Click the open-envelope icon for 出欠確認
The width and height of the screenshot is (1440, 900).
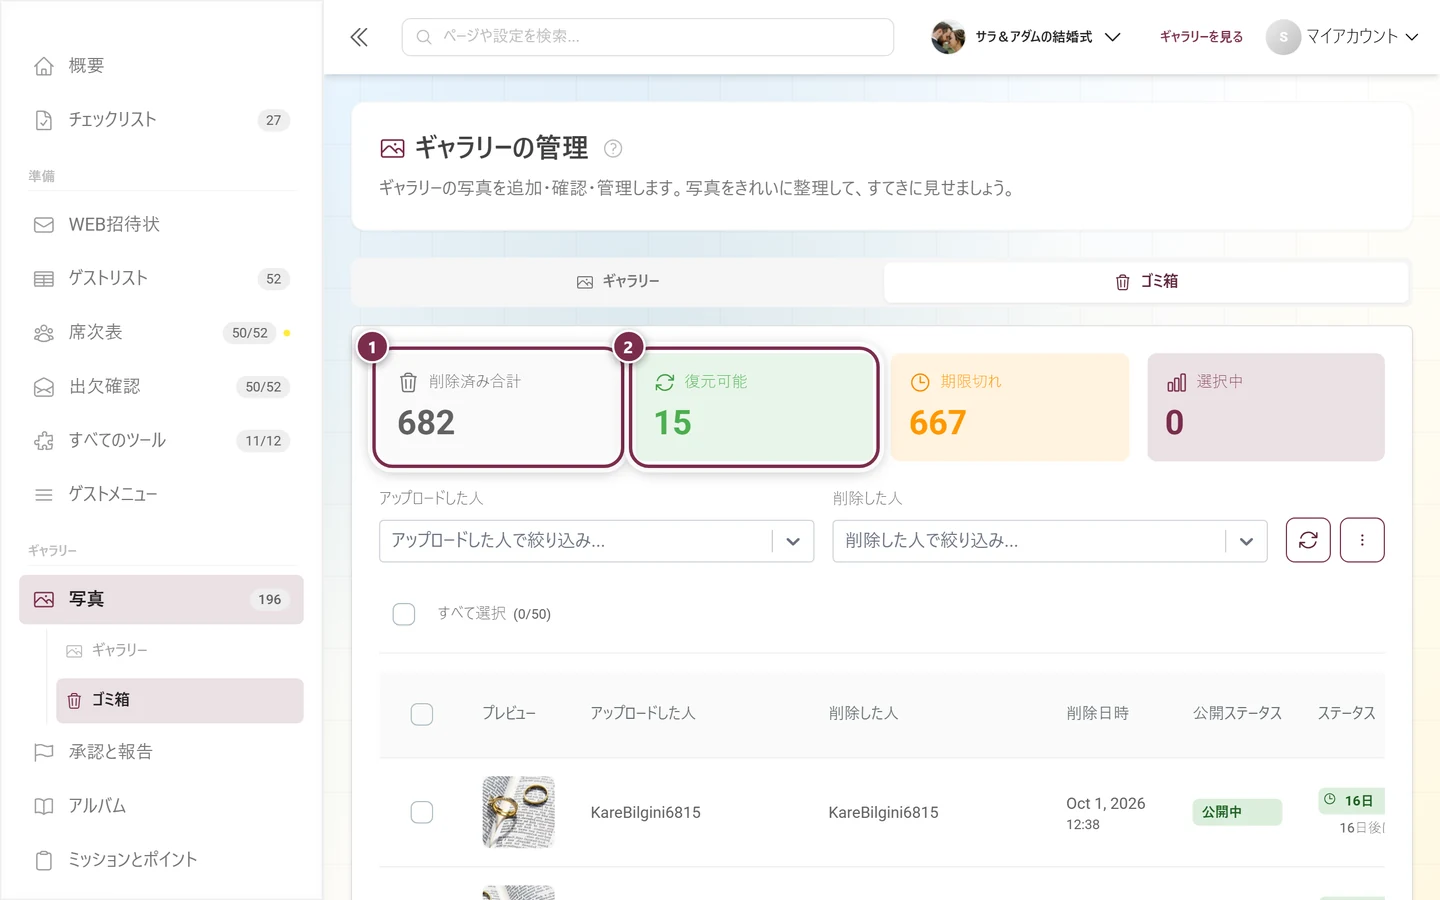(44, 387)
